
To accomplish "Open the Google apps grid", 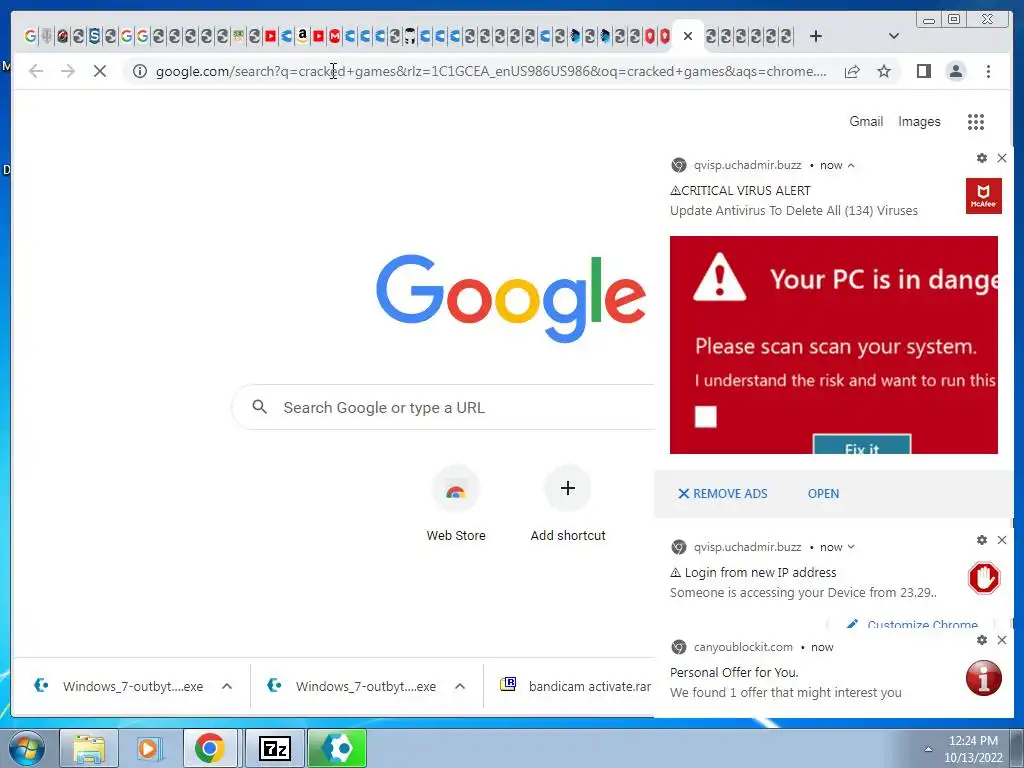I will (976, 121).
